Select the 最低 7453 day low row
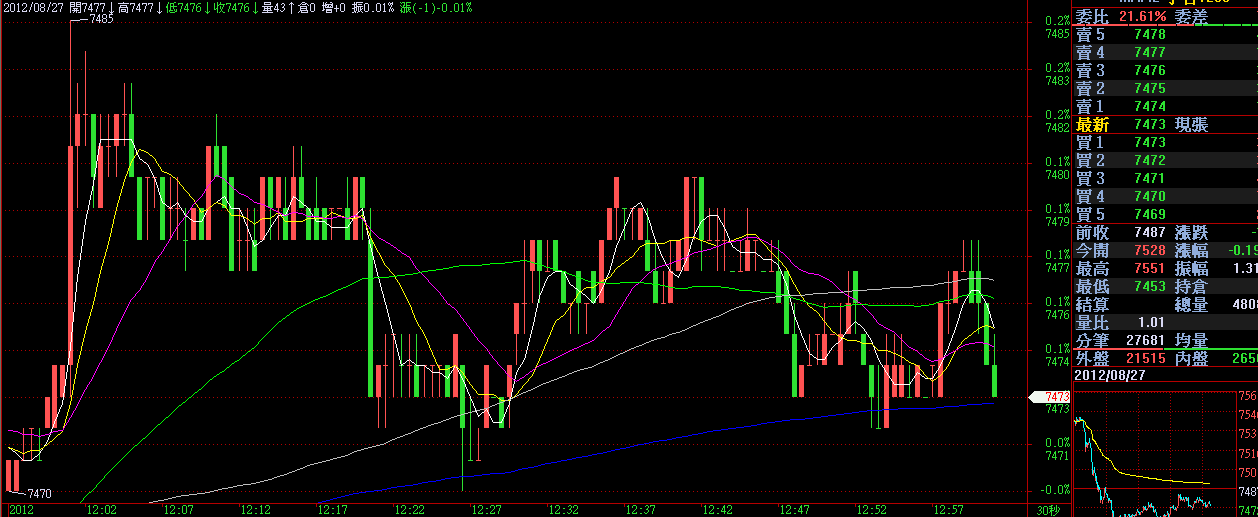The width and height of the screenshot is (1258, 517). [x=1121, y=286]
